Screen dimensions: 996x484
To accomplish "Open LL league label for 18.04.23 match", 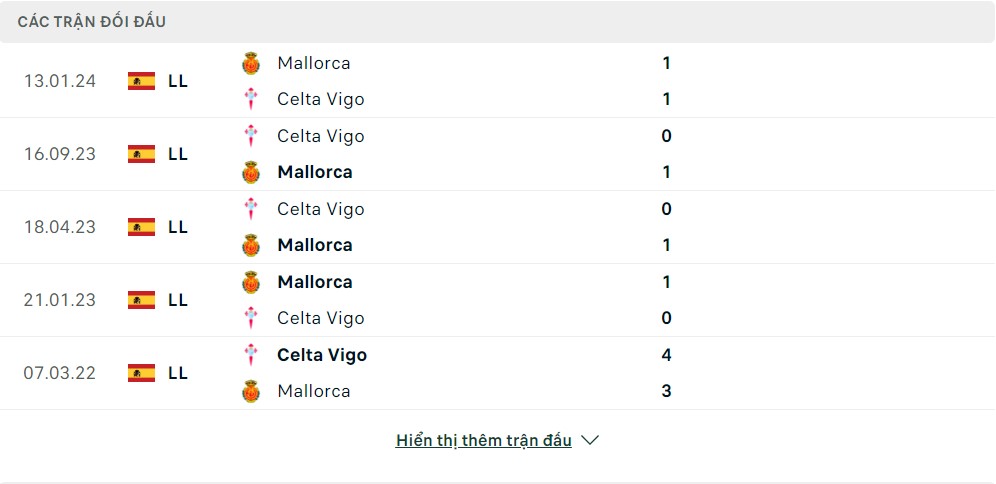I will 178,227.
